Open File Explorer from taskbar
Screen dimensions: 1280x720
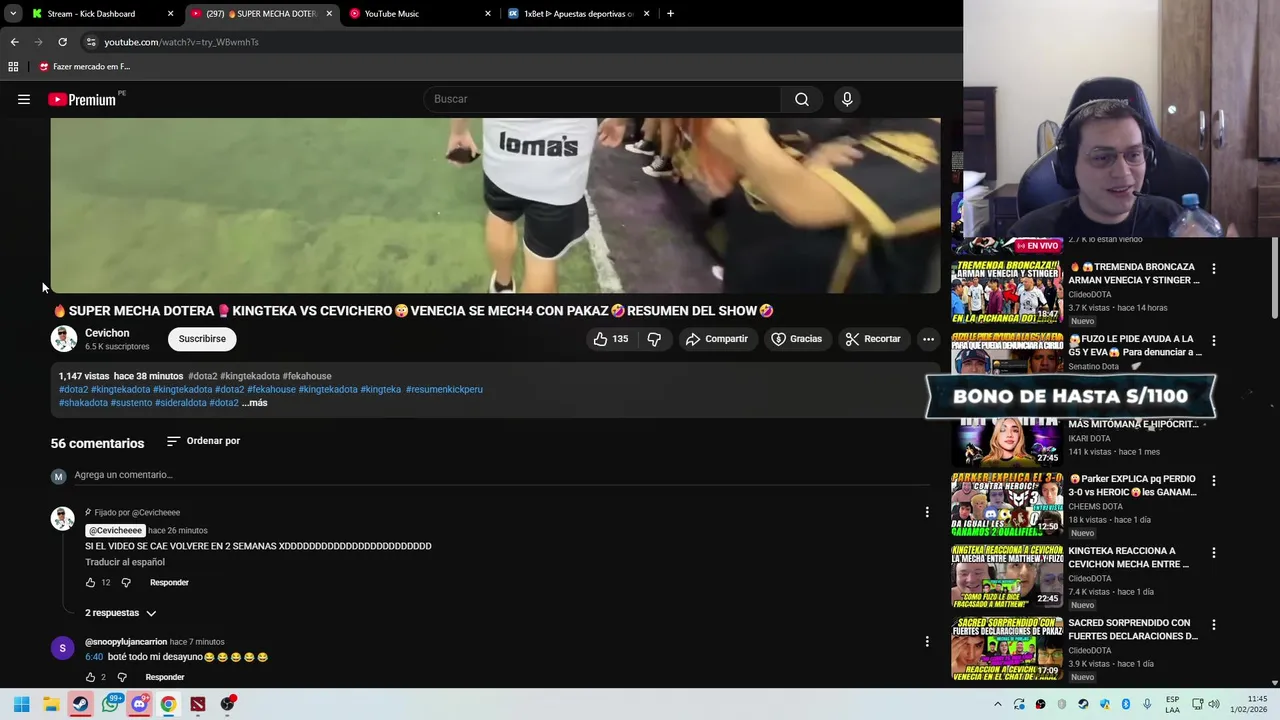pyautogui.click(x=51, y=704)
